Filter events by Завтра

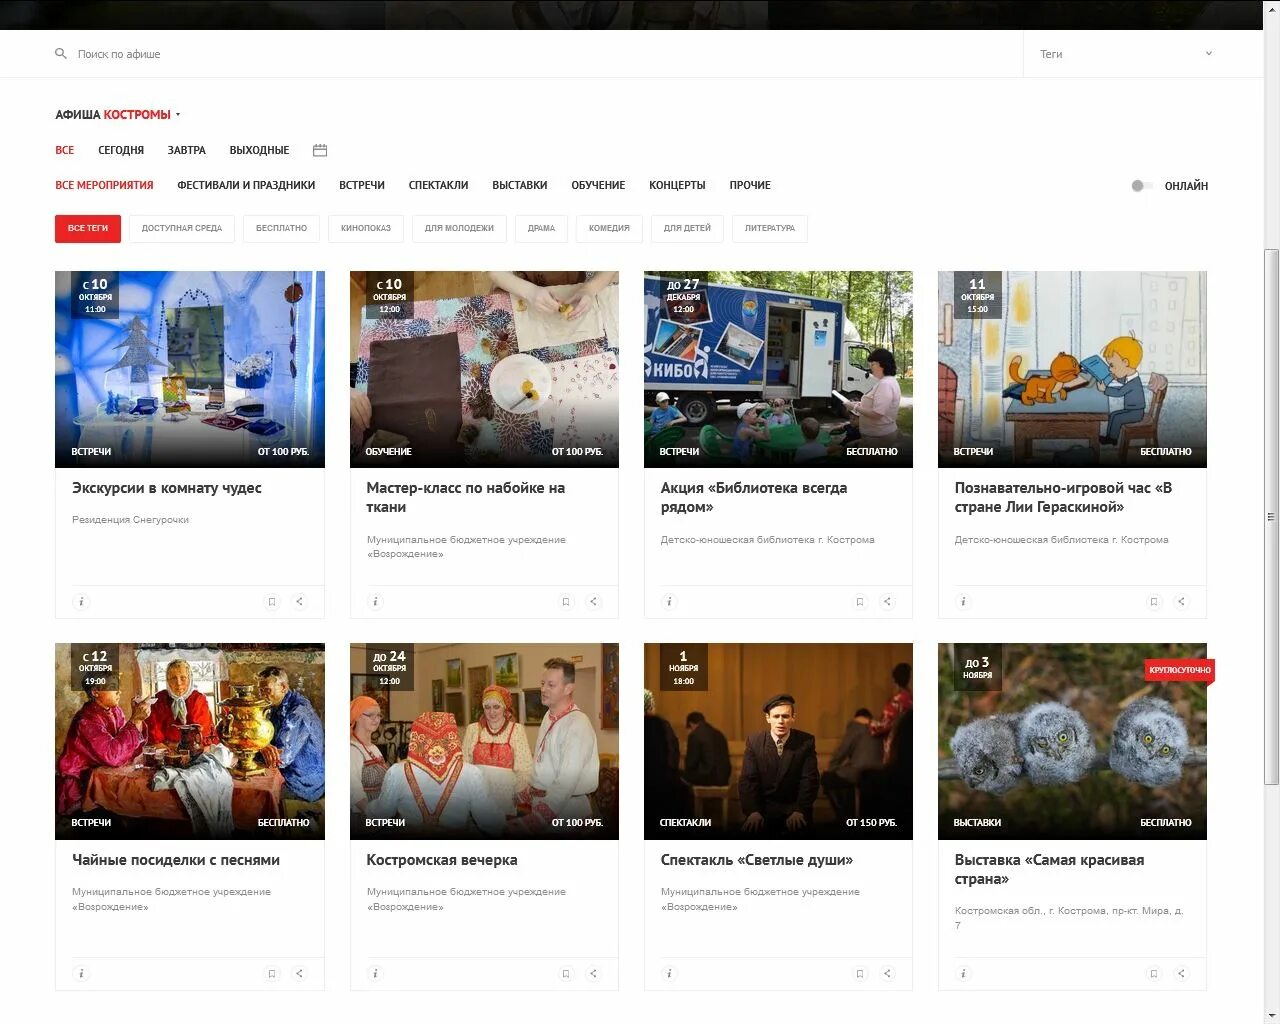(187, 150)
